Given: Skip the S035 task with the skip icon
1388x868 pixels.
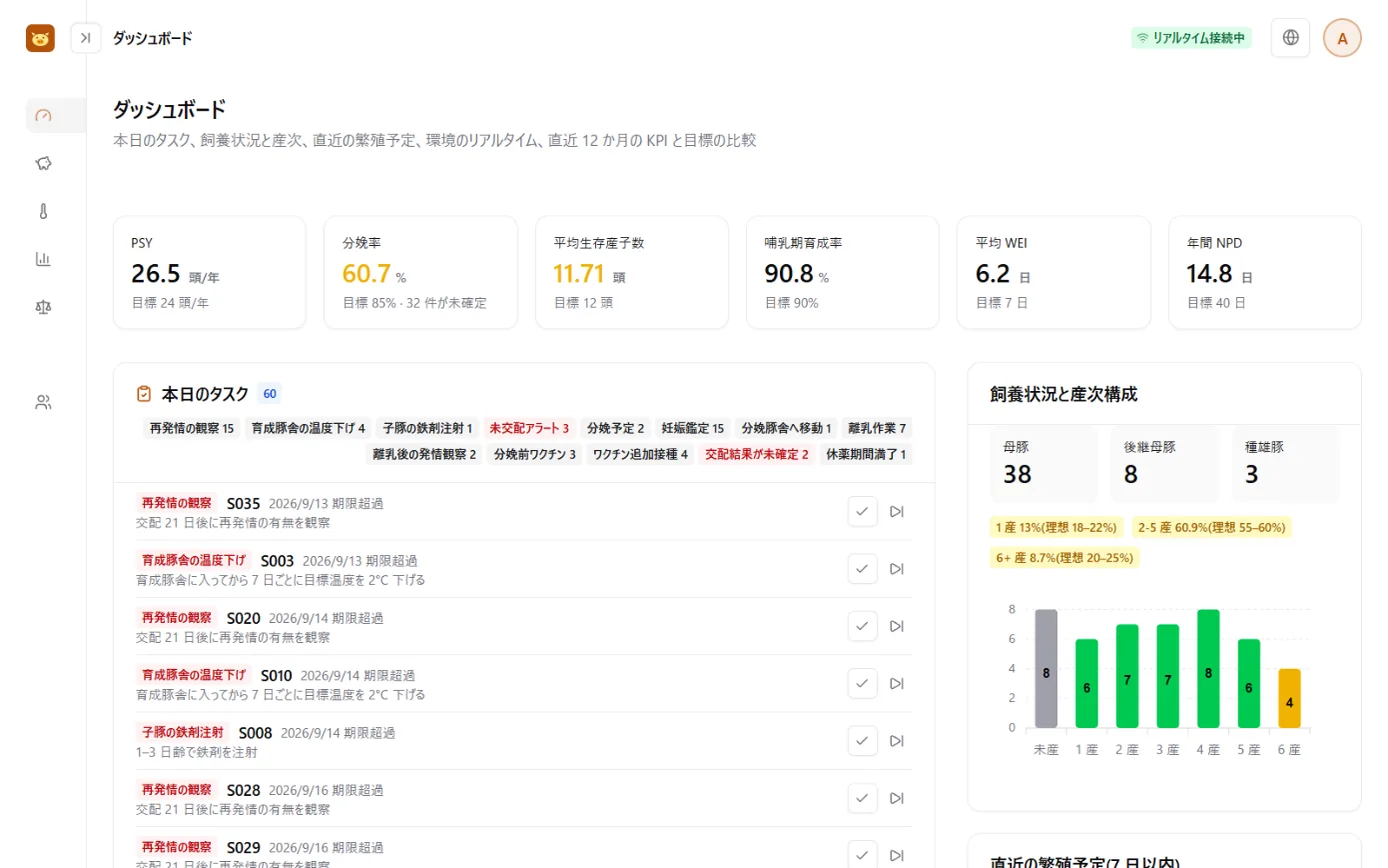Looking at the screenshot, I should (897, 512).
